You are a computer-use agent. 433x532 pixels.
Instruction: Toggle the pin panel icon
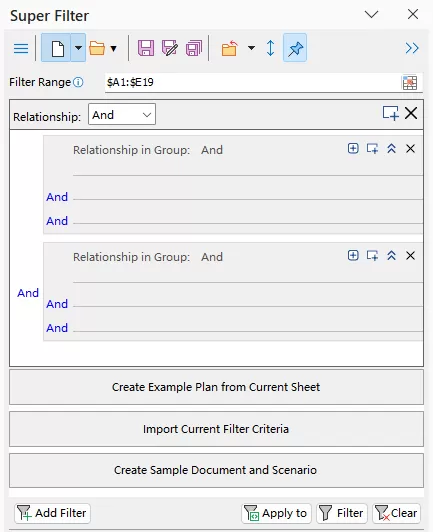(295, 48)
